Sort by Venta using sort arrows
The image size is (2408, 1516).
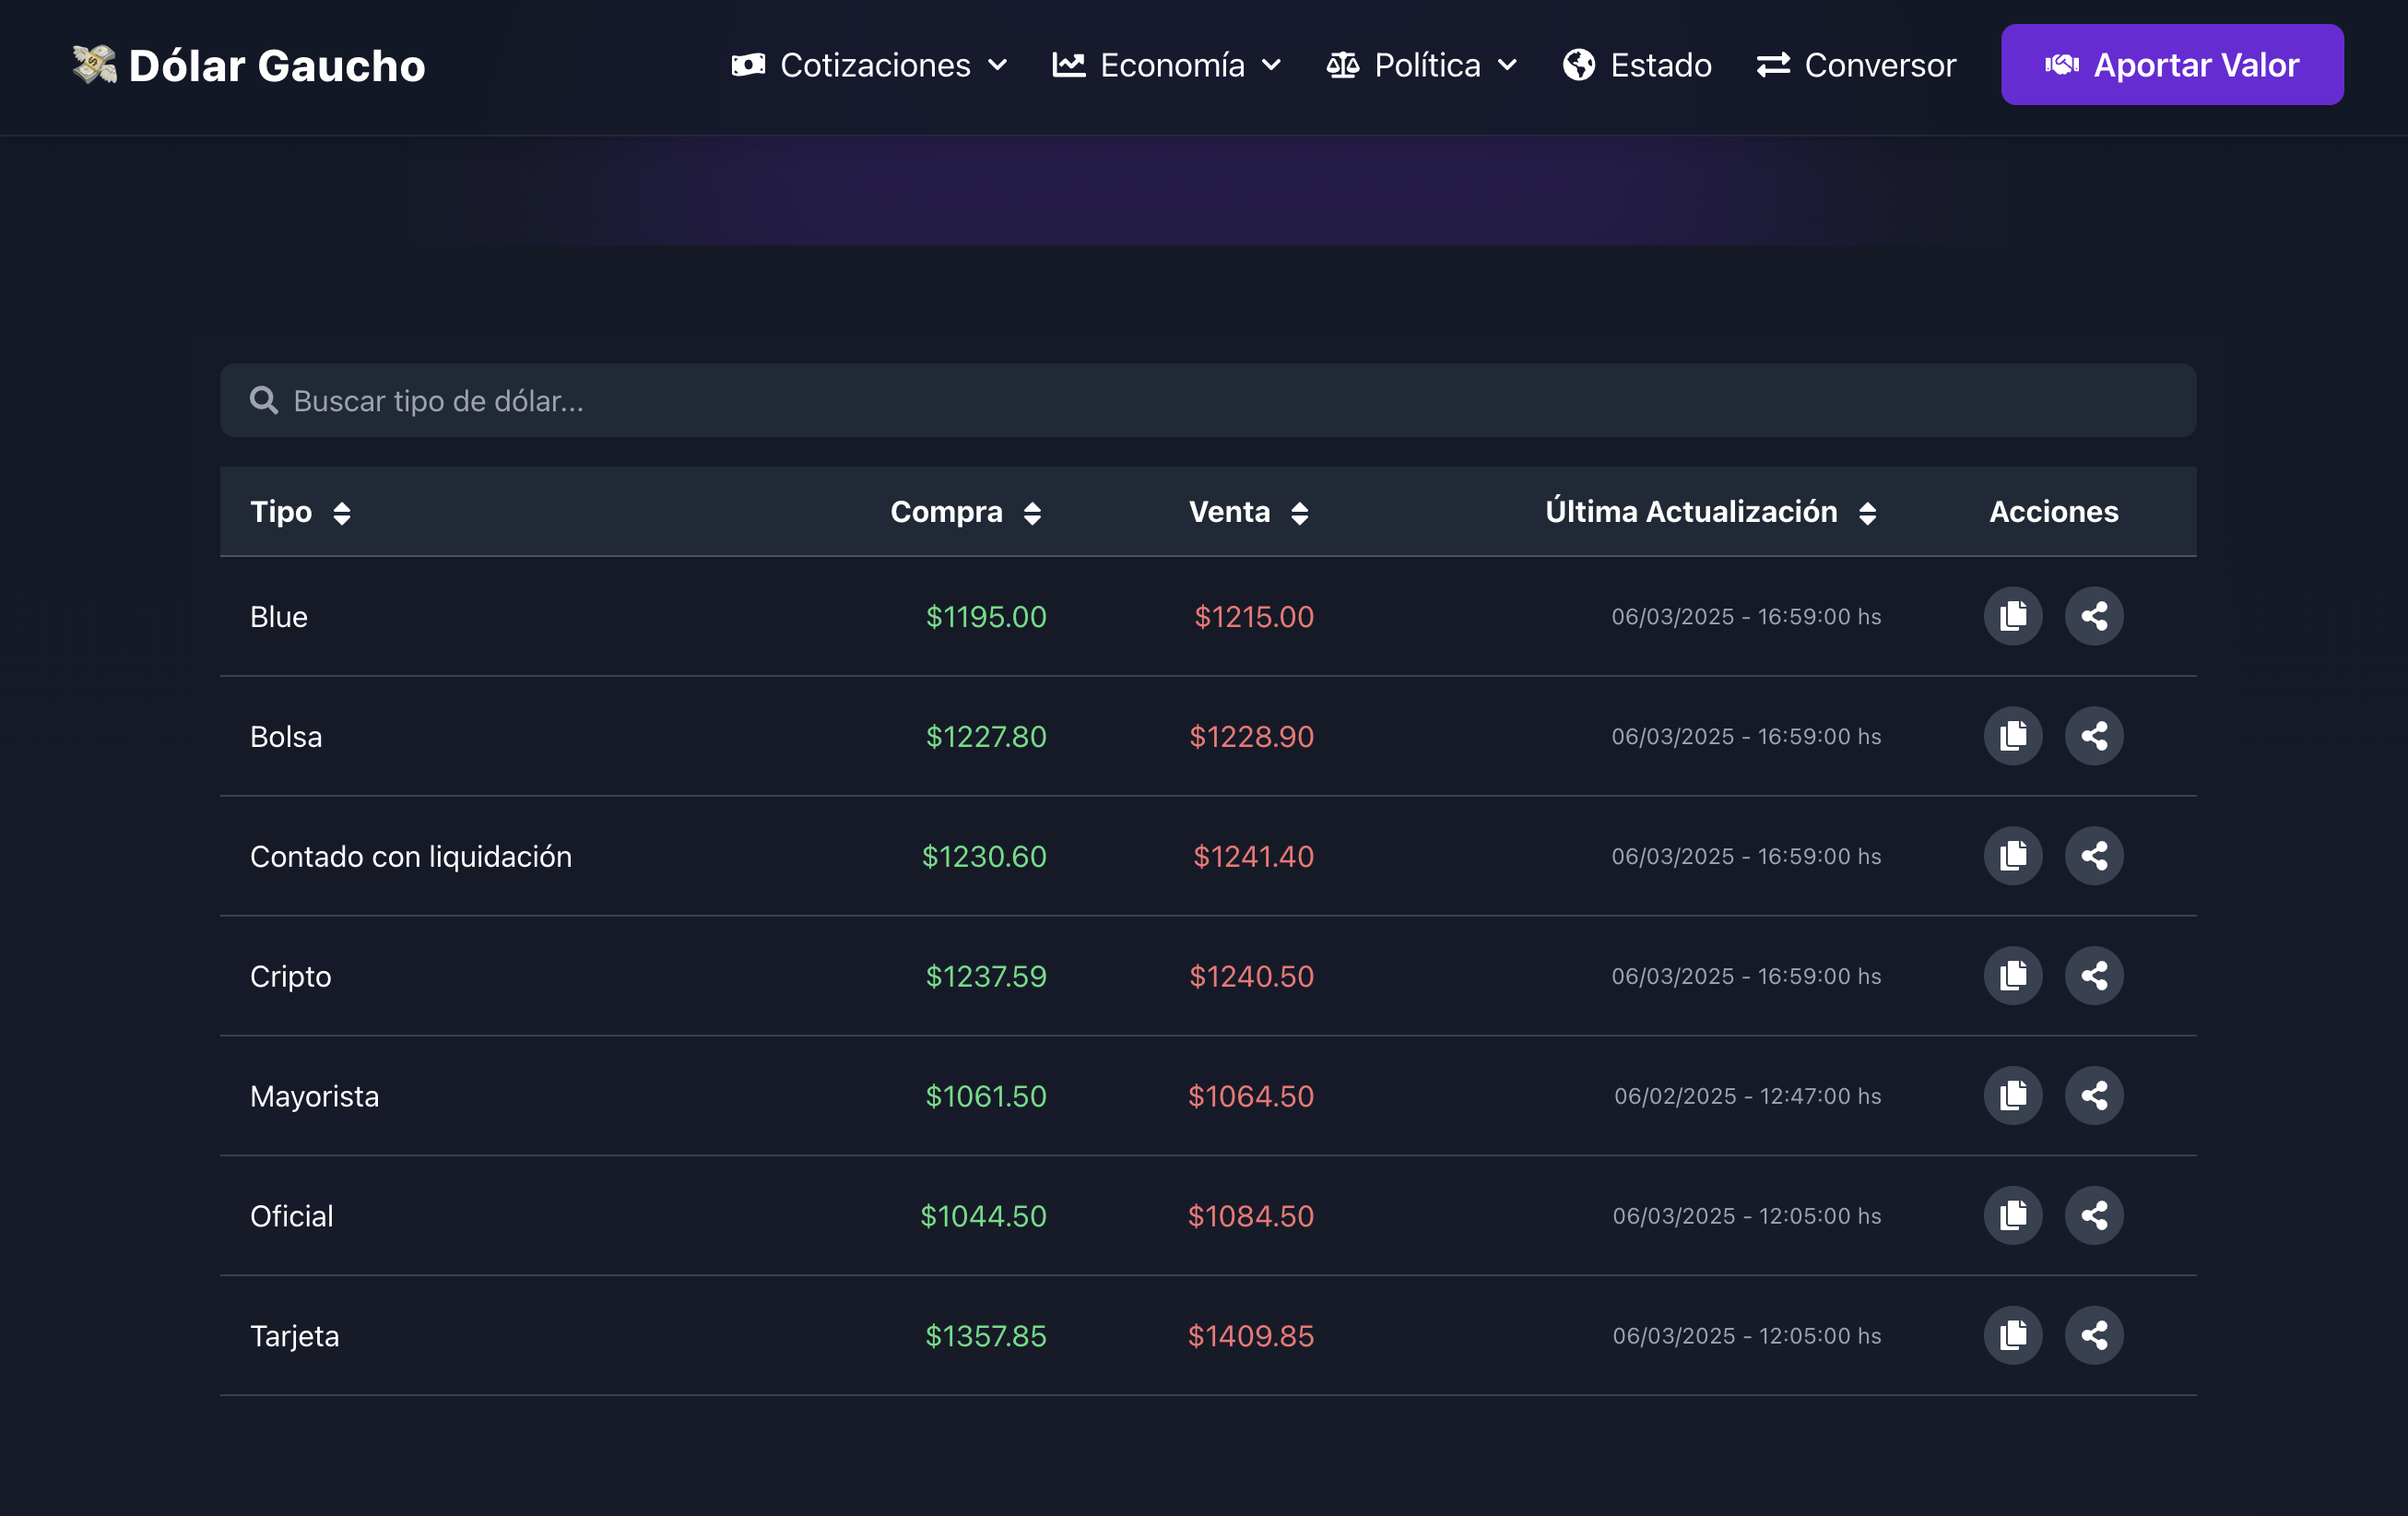(x=1300, y=513)
